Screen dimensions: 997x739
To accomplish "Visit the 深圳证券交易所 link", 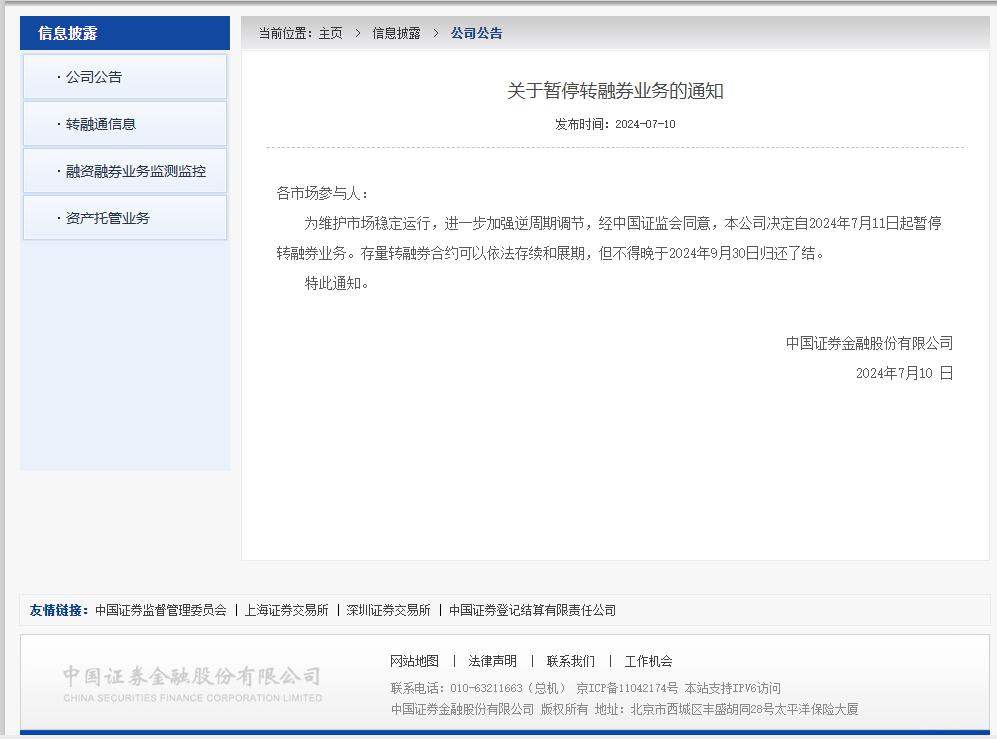I will (388, 611).
